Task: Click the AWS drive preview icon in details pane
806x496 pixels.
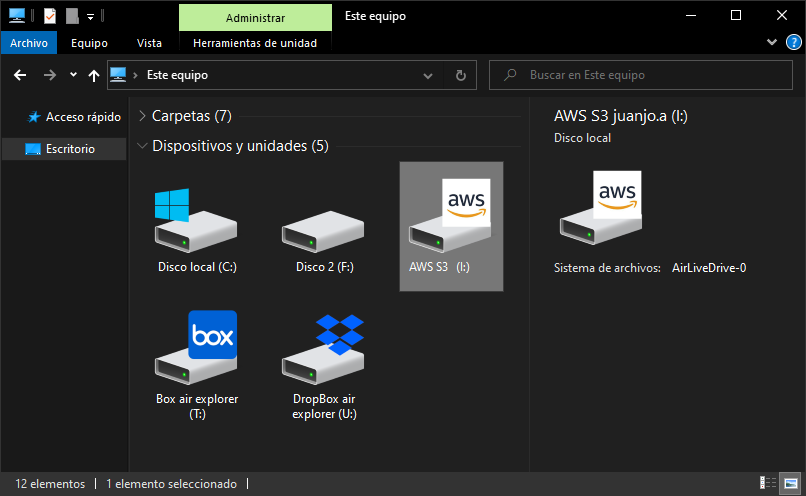Action: click(x=601, y=208)
